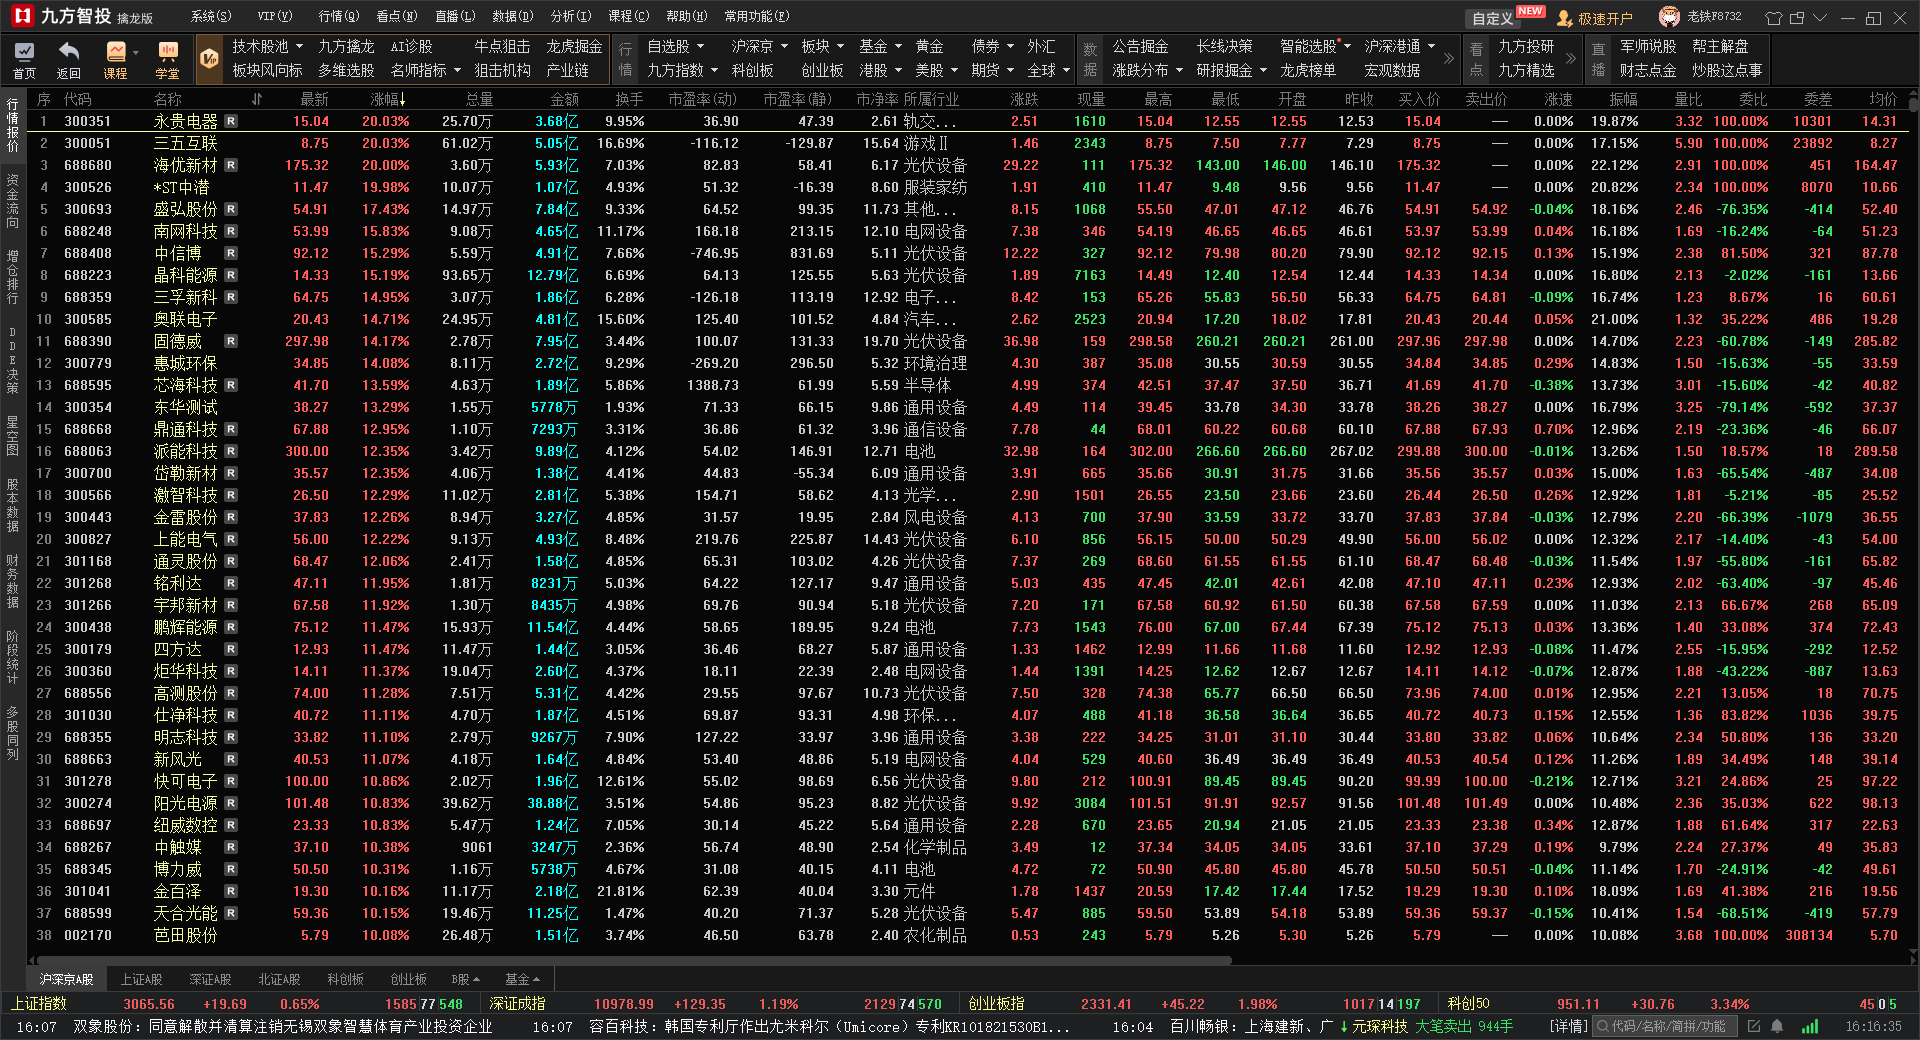Select 行情报价 in left sidebar
This screenshot has width=1920, height=1040.
tap(12, 125)
